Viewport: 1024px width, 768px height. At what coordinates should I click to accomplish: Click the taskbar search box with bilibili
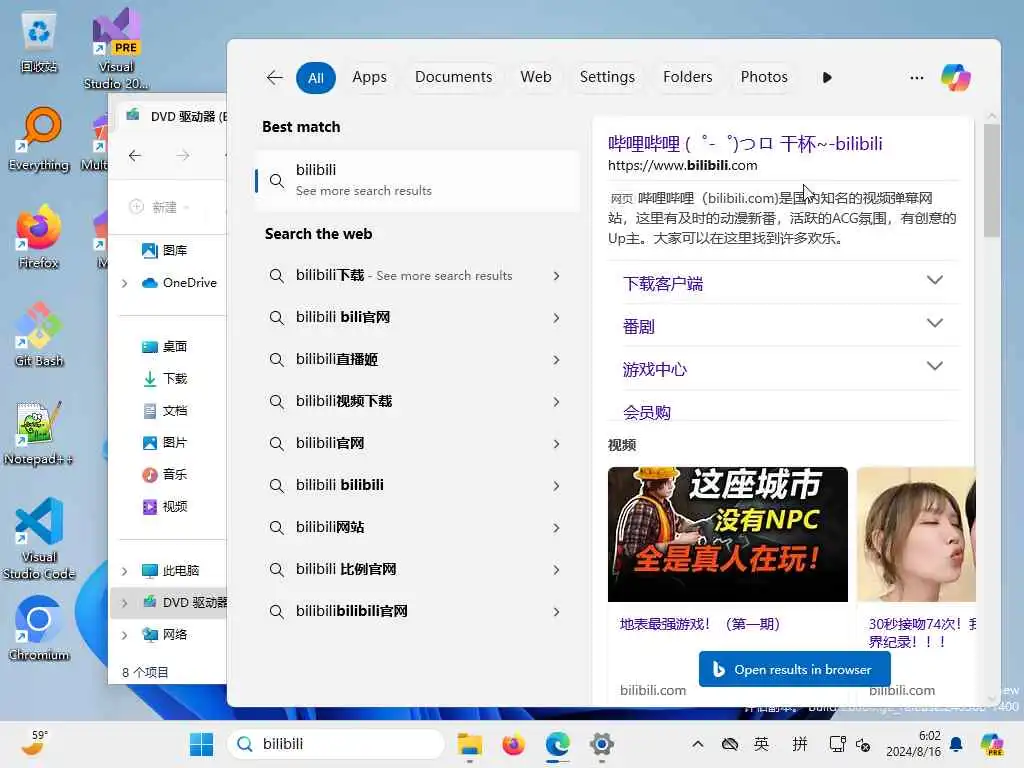click(336, 744)
